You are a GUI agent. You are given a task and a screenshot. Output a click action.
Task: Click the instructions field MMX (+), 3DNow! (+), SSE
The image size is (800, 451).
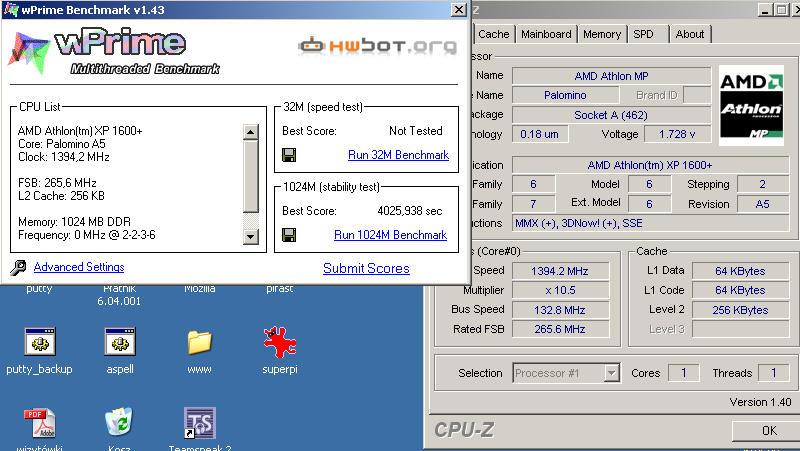651,223
